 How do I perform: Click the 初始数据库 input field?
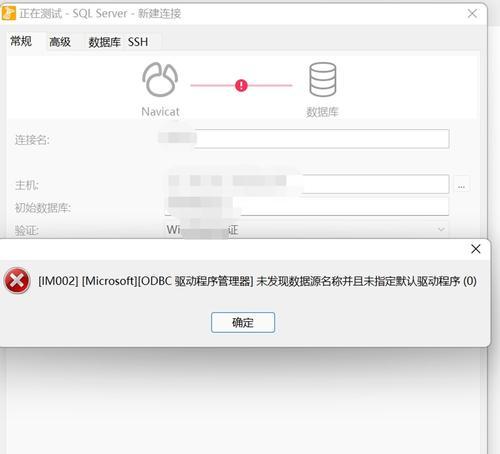pyautogui.click(x=307, y=207)
